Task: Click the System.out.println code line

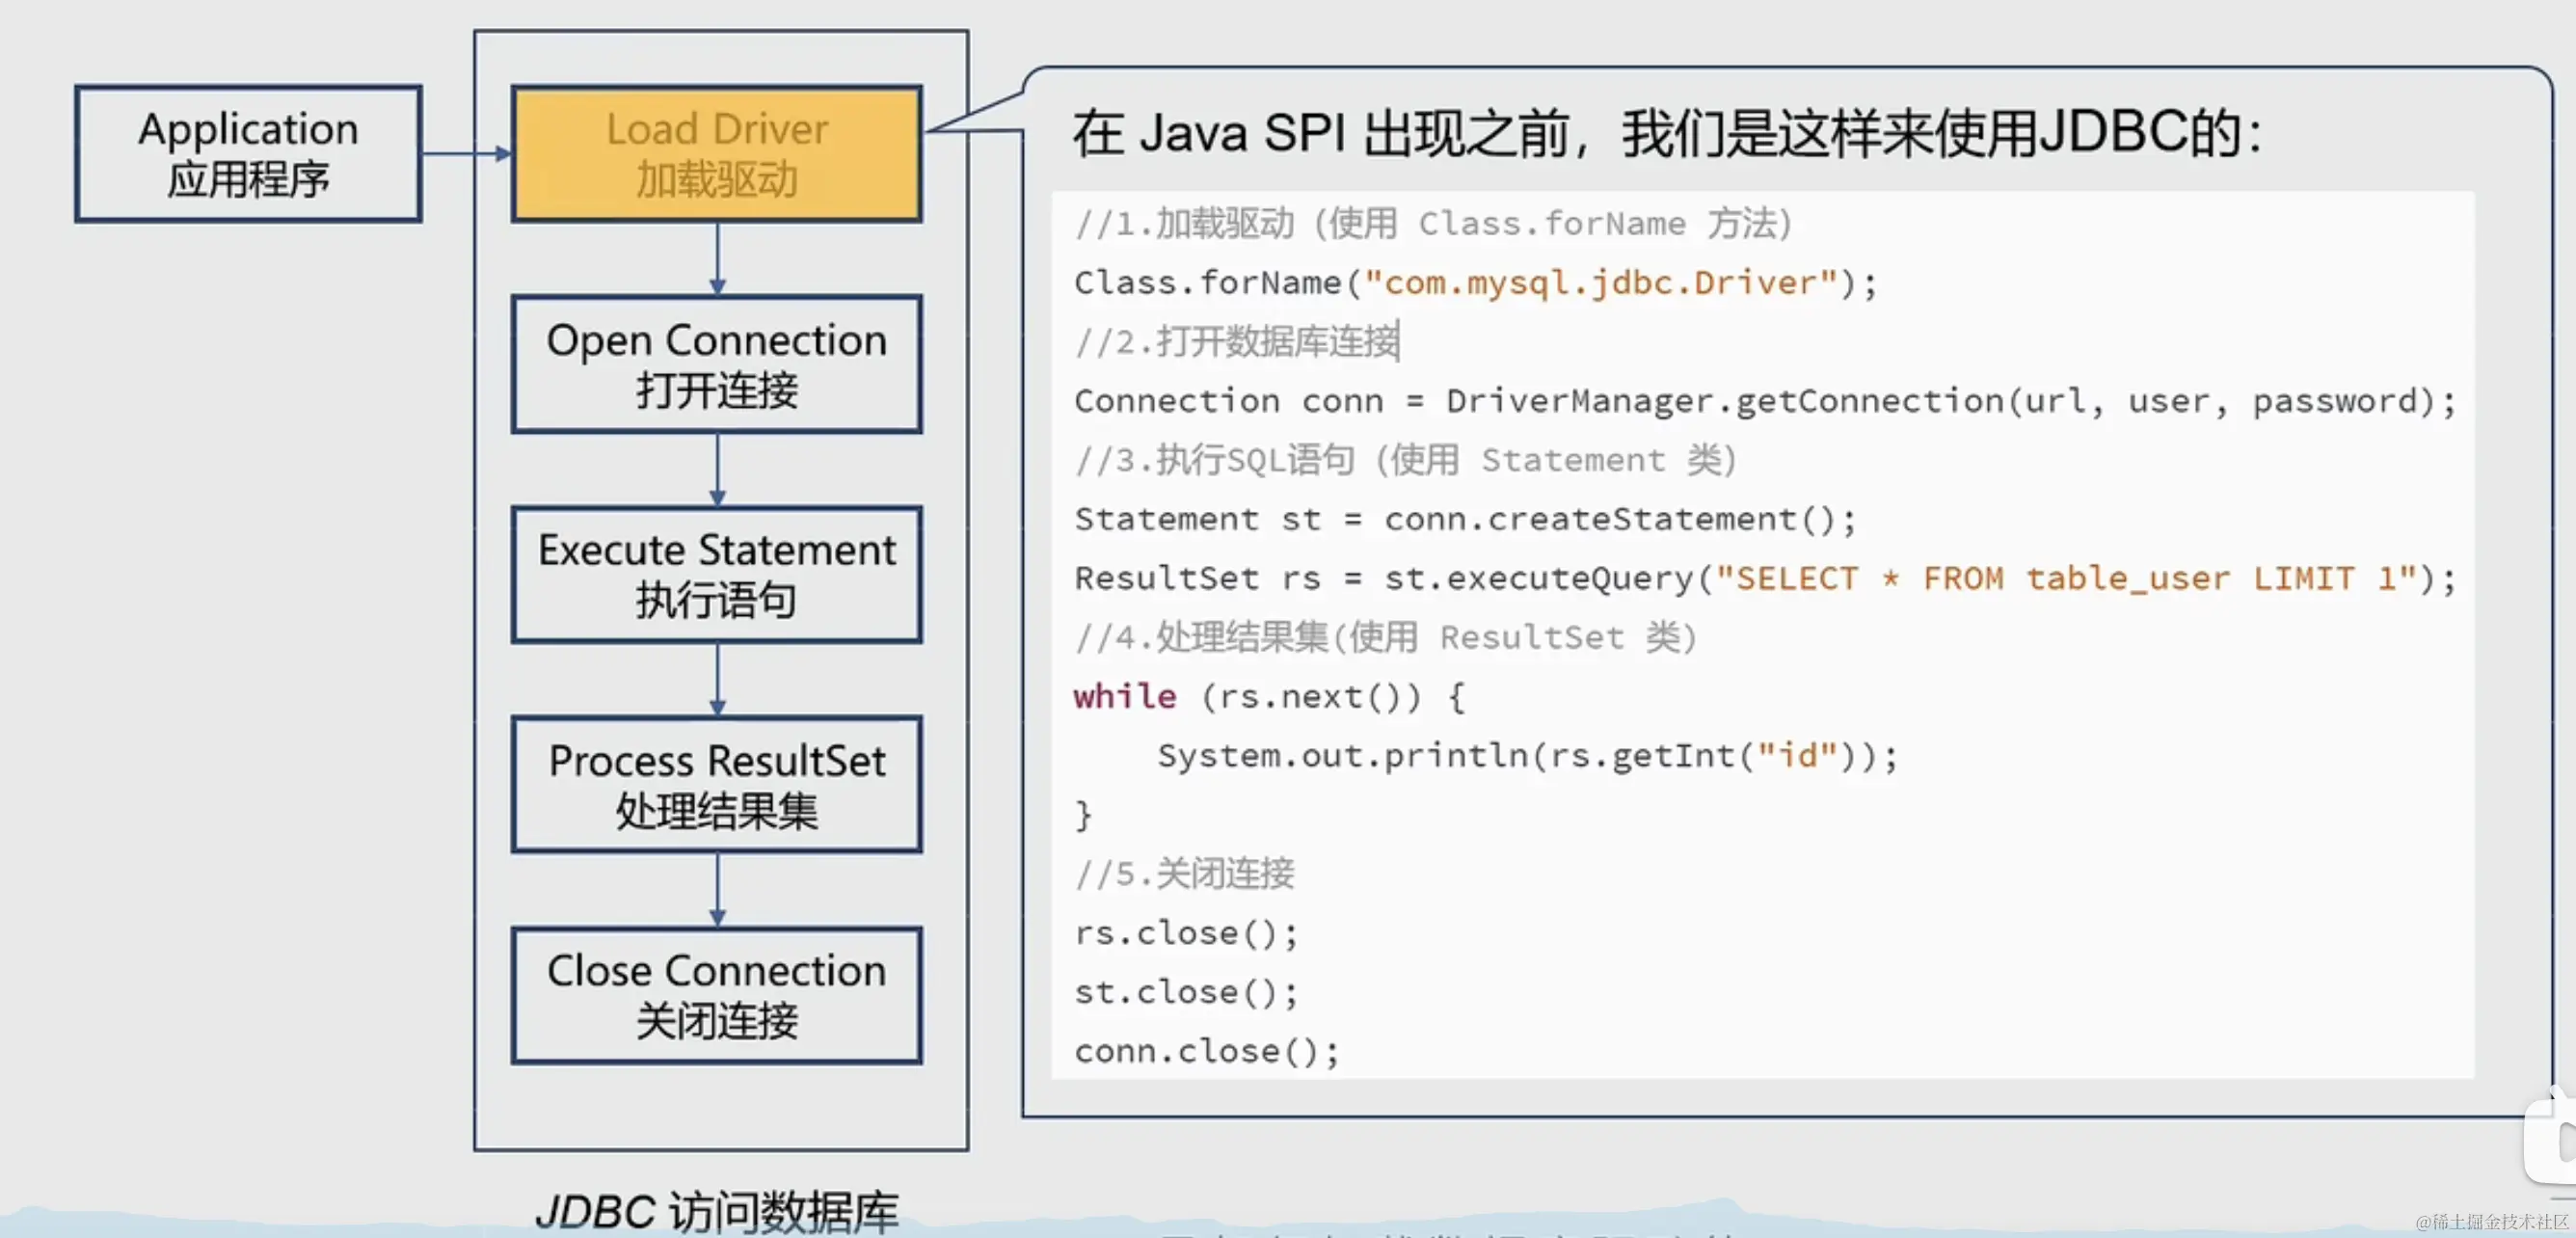Action: tap(1526, 755)
